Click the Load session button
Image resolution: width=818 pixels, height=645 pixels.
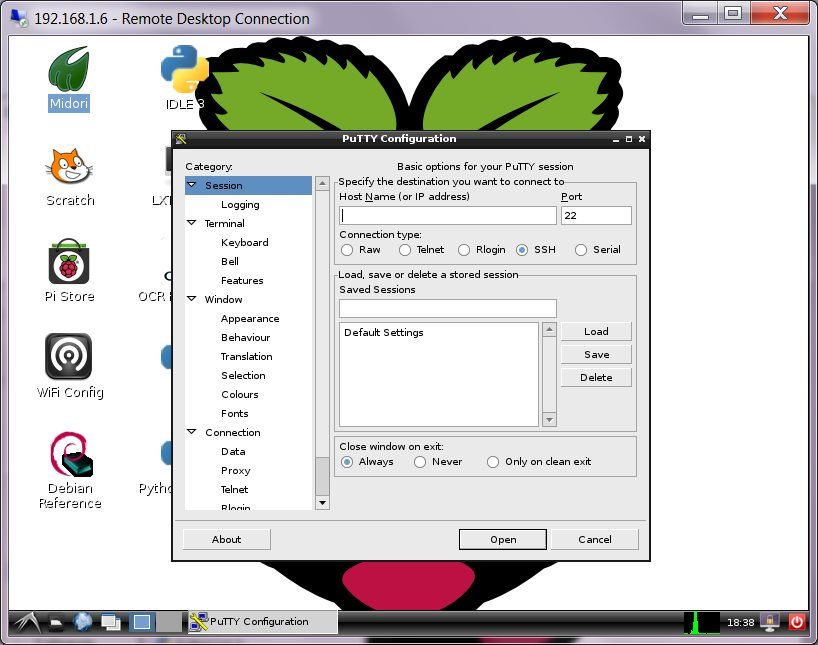coord(596,332)
